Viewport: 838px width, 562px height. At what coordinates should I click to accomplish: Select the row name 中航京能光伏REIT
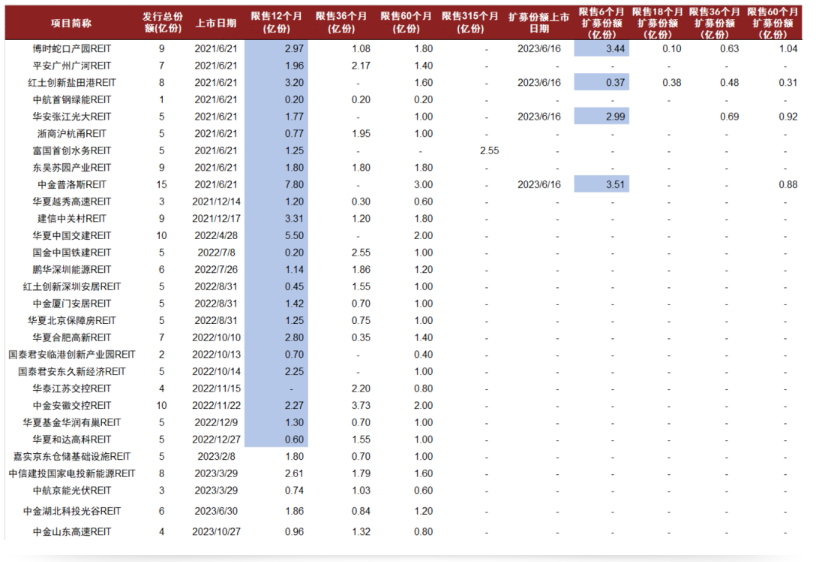[x=72, y=491]
